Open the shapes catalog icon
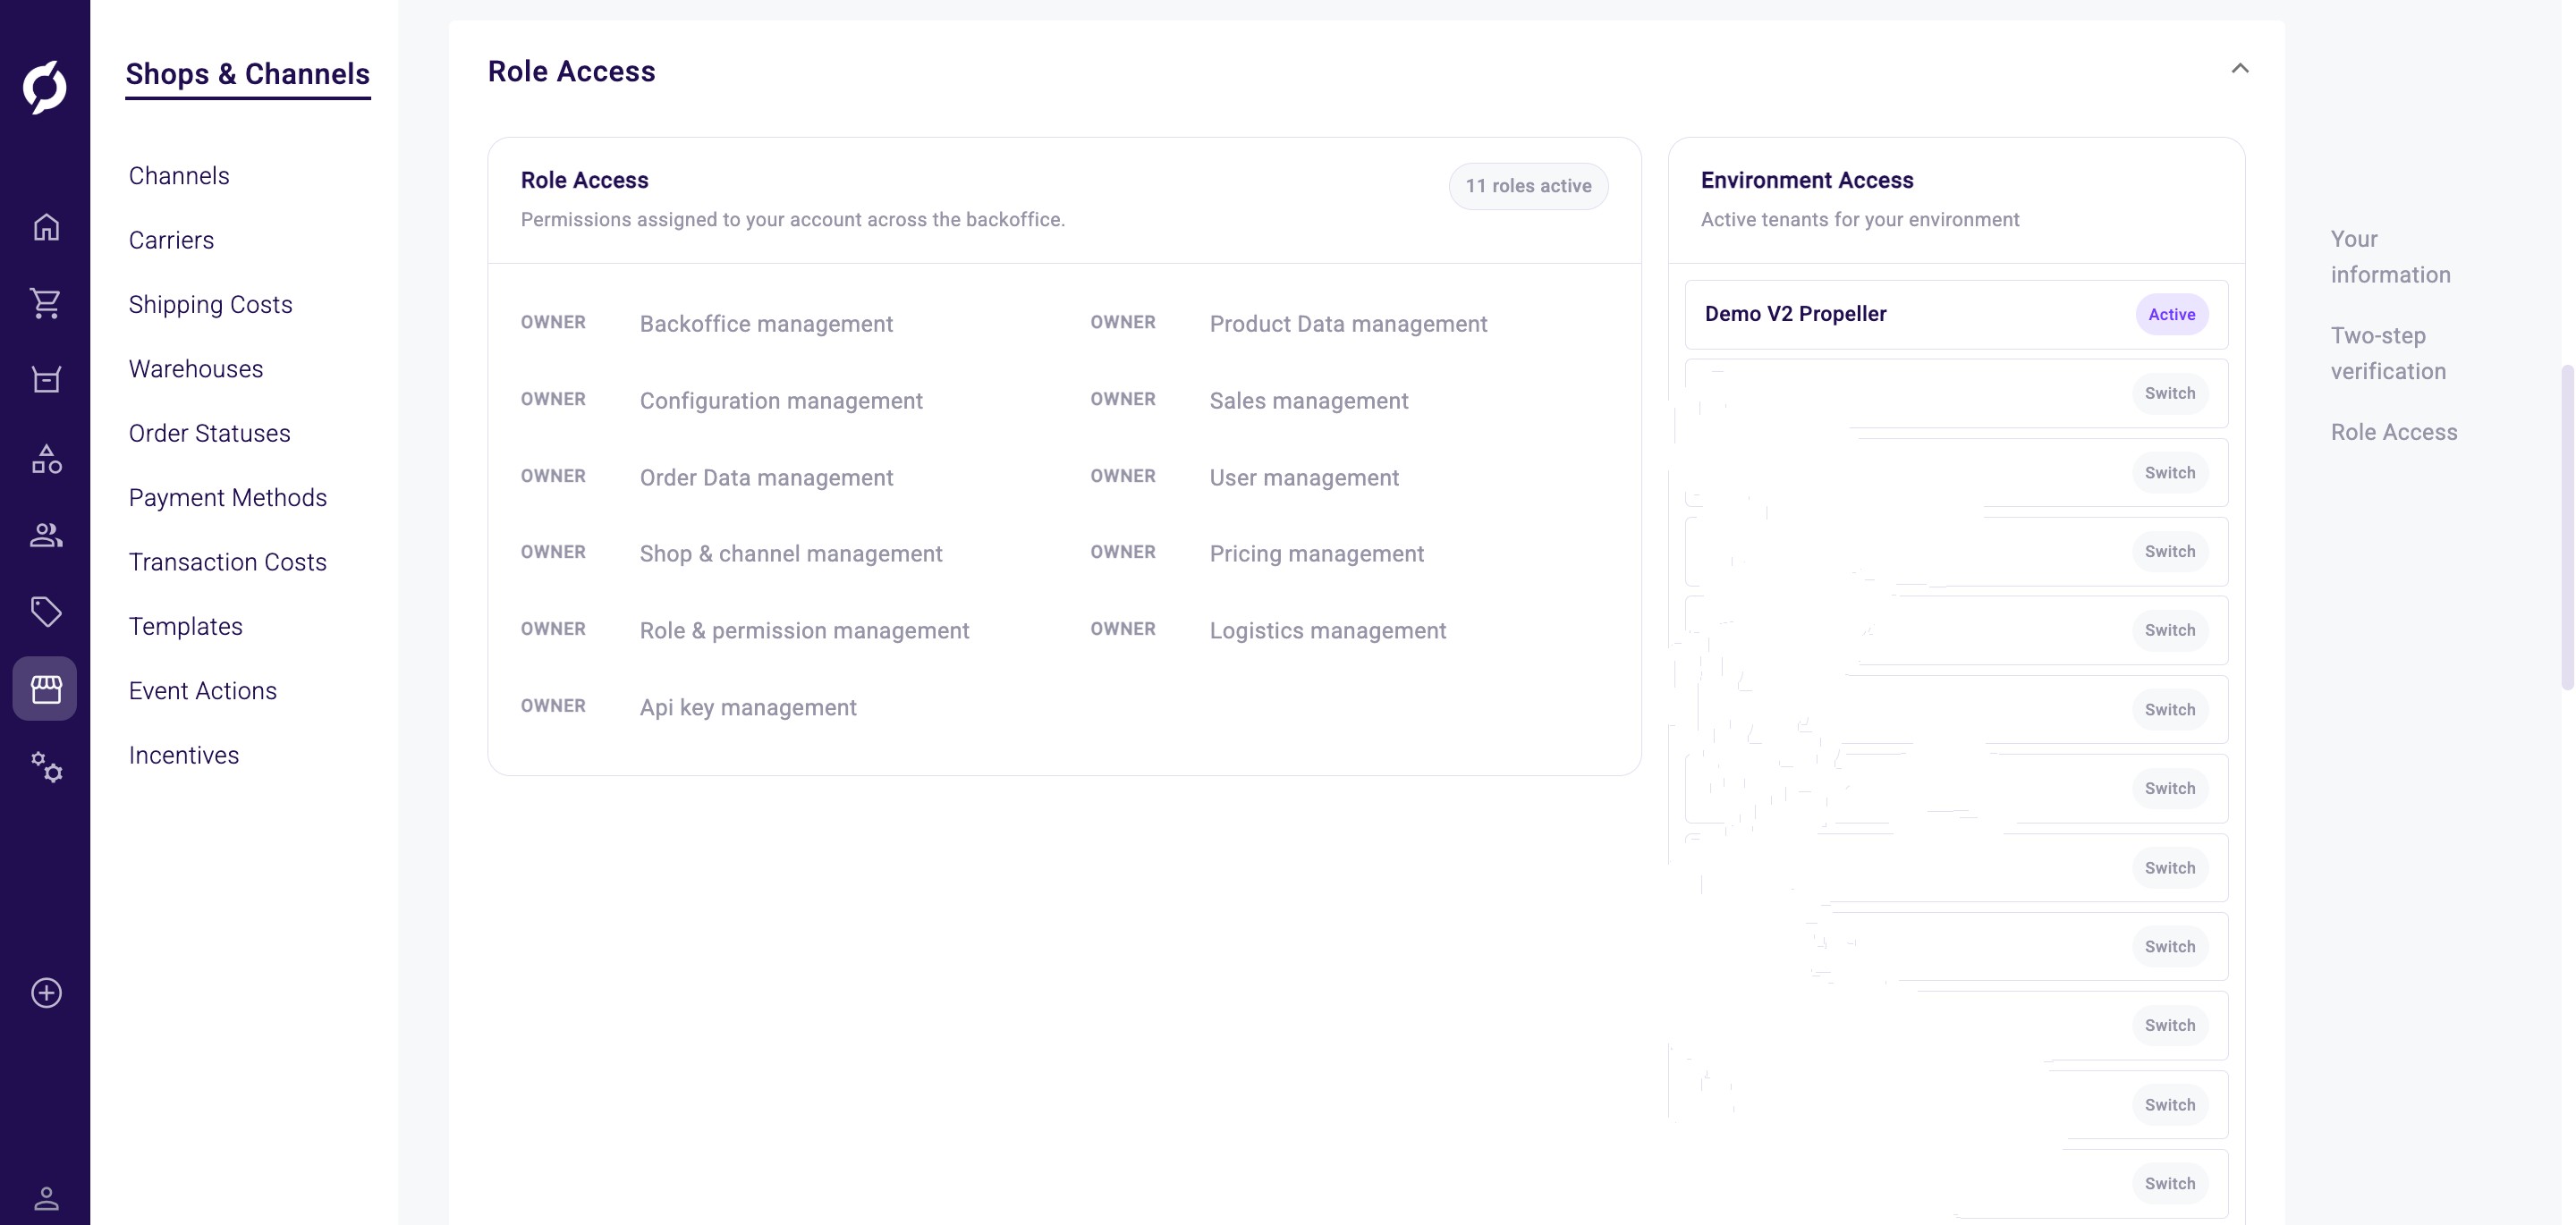Image resolution: width=2576 pixels, height=1225 pixels. (46, 459)
